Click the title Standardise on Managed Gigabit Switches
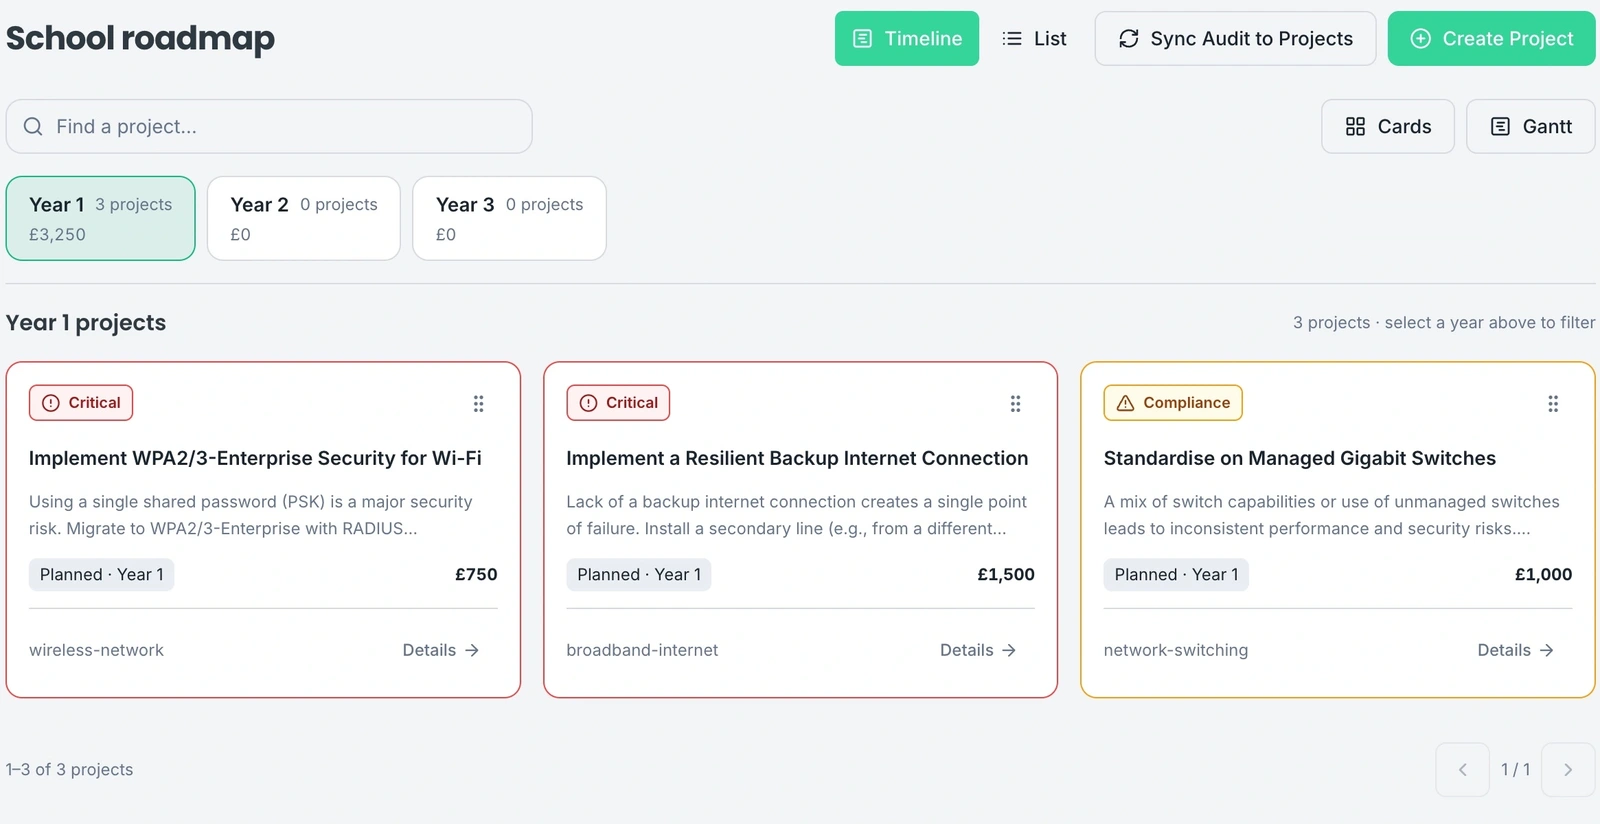The height and width of the screenshot is (824, 1600). (x=1300, y=458)
